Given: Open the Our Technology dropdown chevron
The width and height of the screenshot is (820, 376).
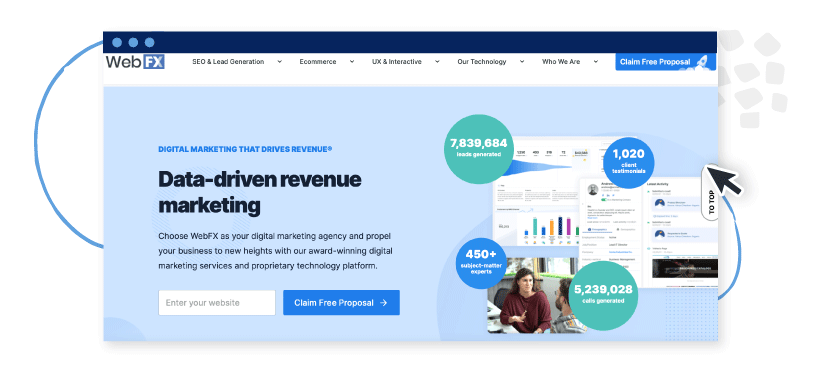Looking at the screenshot, I should pyautogui.click(x=521, y=62).
